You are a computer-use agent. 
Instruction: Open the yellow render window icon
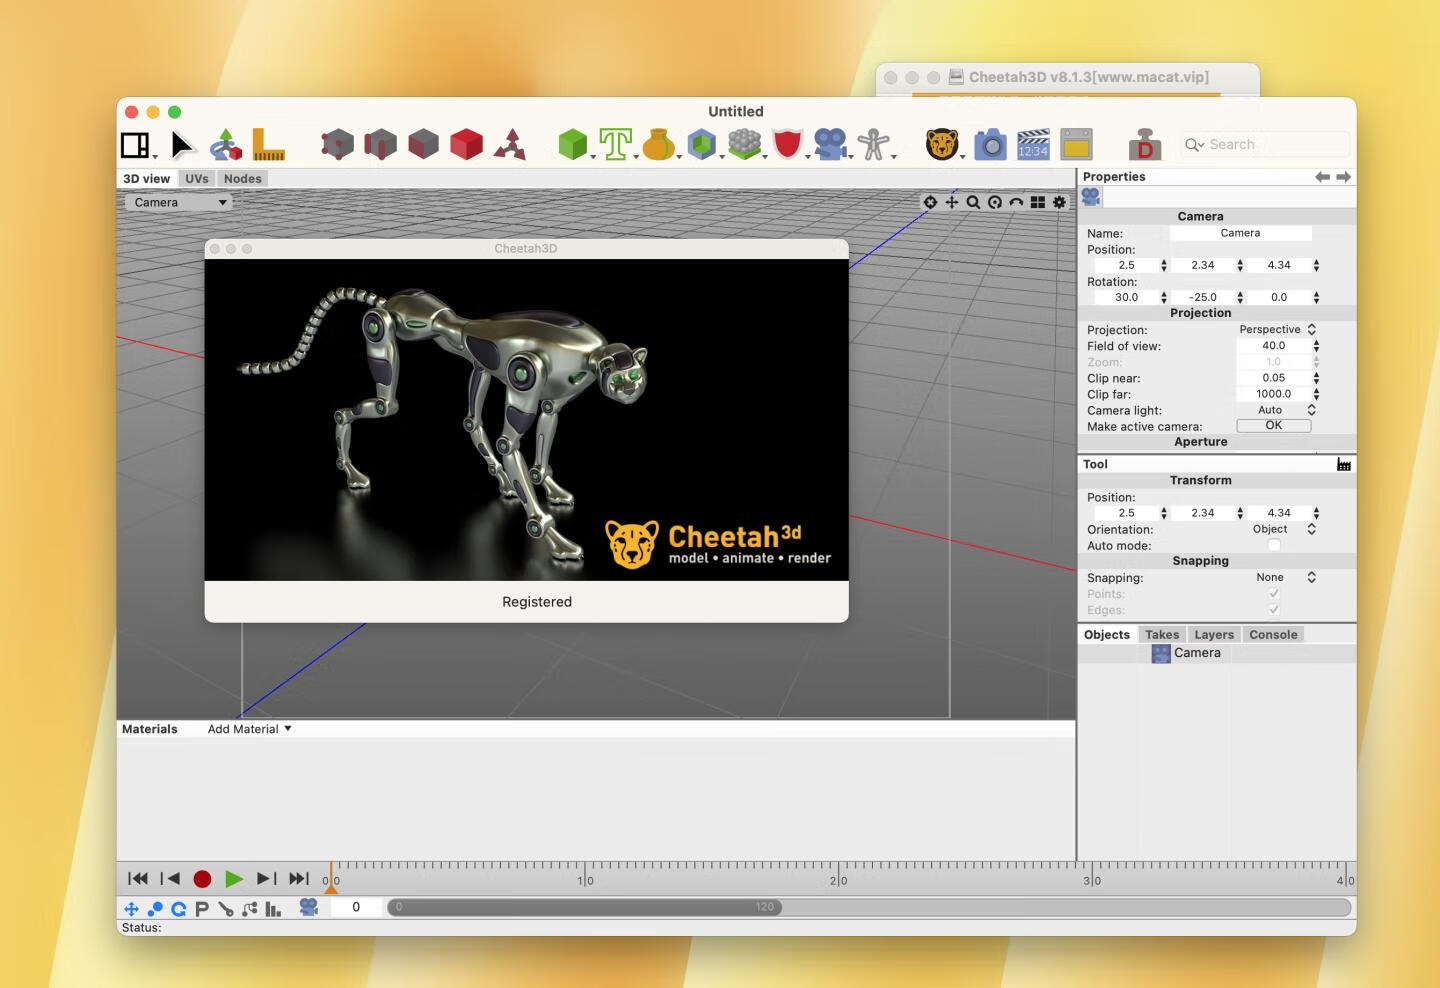(1076, 145)
